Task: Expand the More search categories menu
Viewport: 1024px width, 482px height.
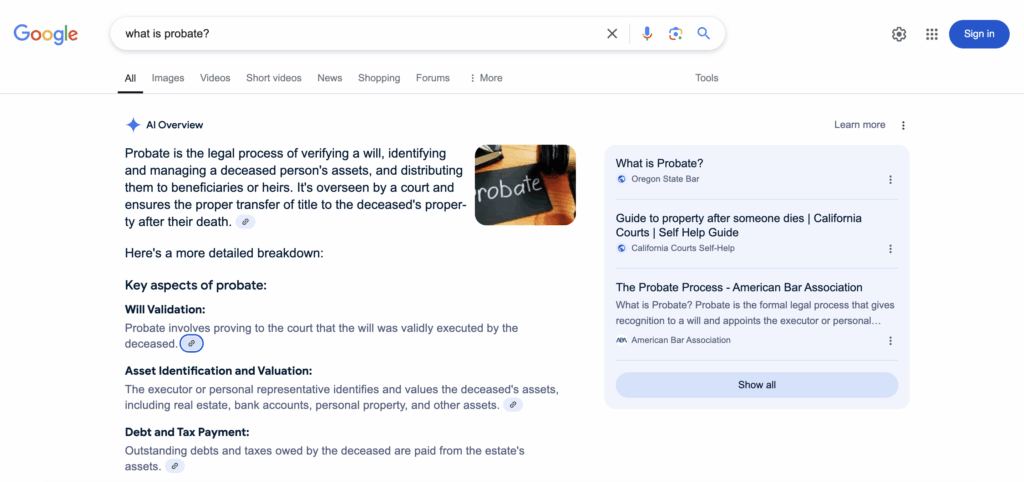Action: click(486, 78)
